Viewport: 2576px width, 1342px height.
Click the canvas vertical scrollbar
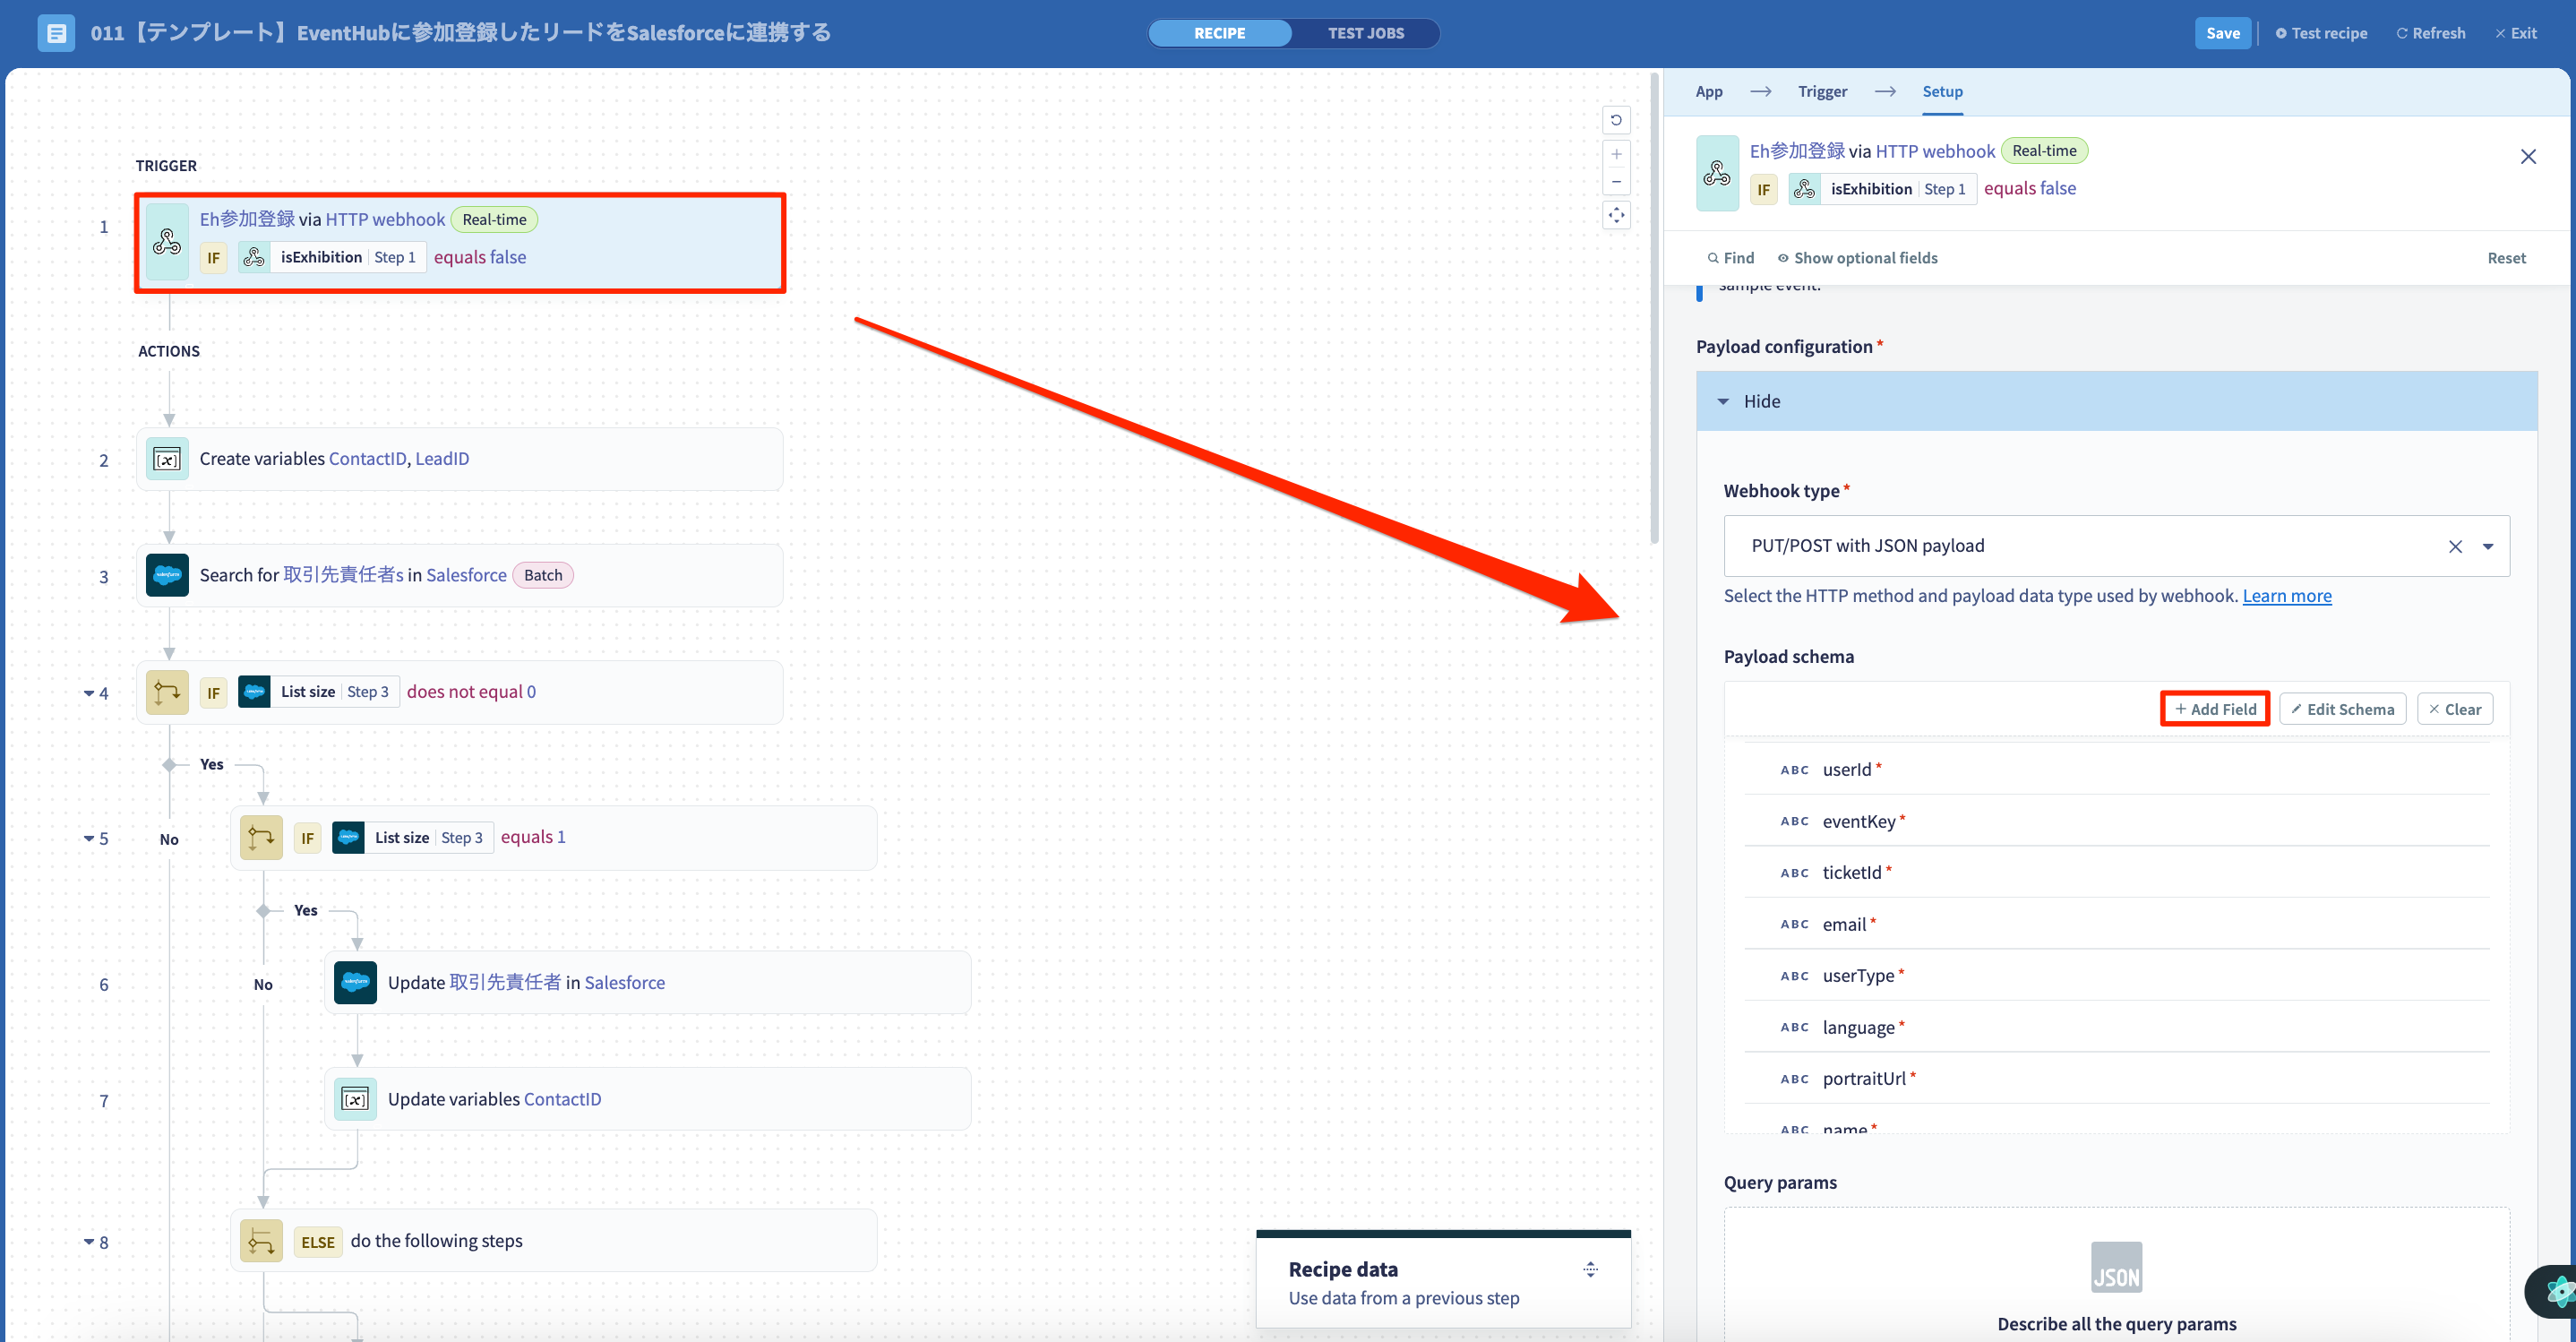1654,310
